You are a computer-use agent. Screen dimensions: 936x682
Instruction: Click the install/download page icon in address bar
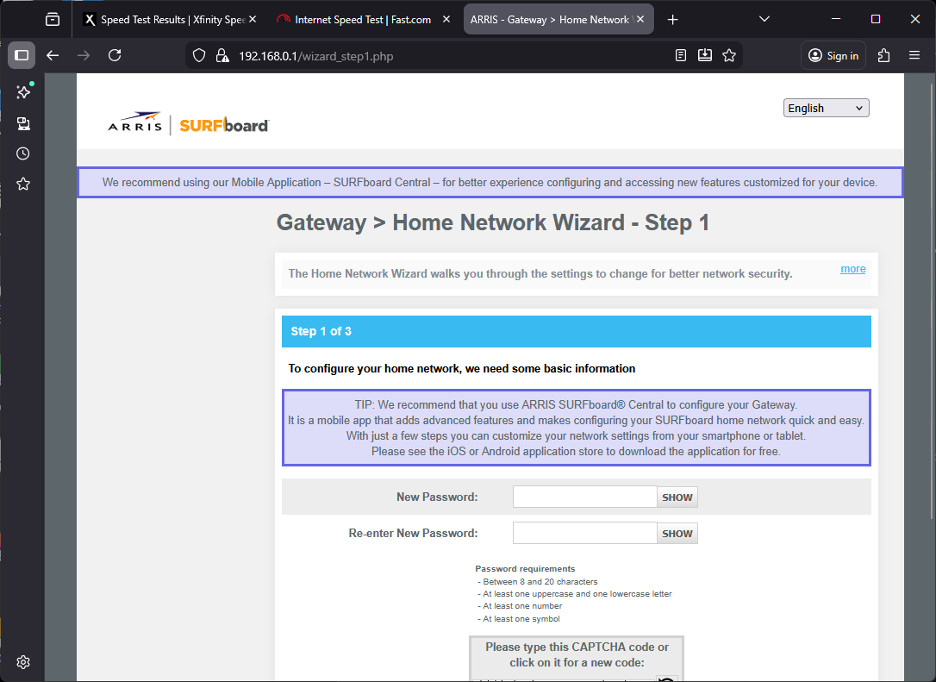pyautogui.click(x=705, y=56)
